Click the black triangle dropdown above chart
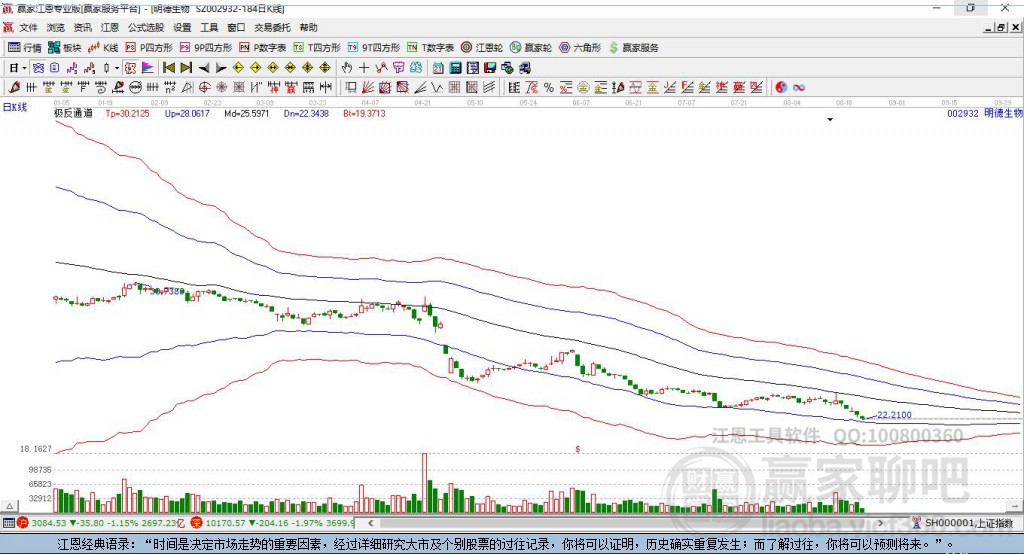 (x=830, y=120)
